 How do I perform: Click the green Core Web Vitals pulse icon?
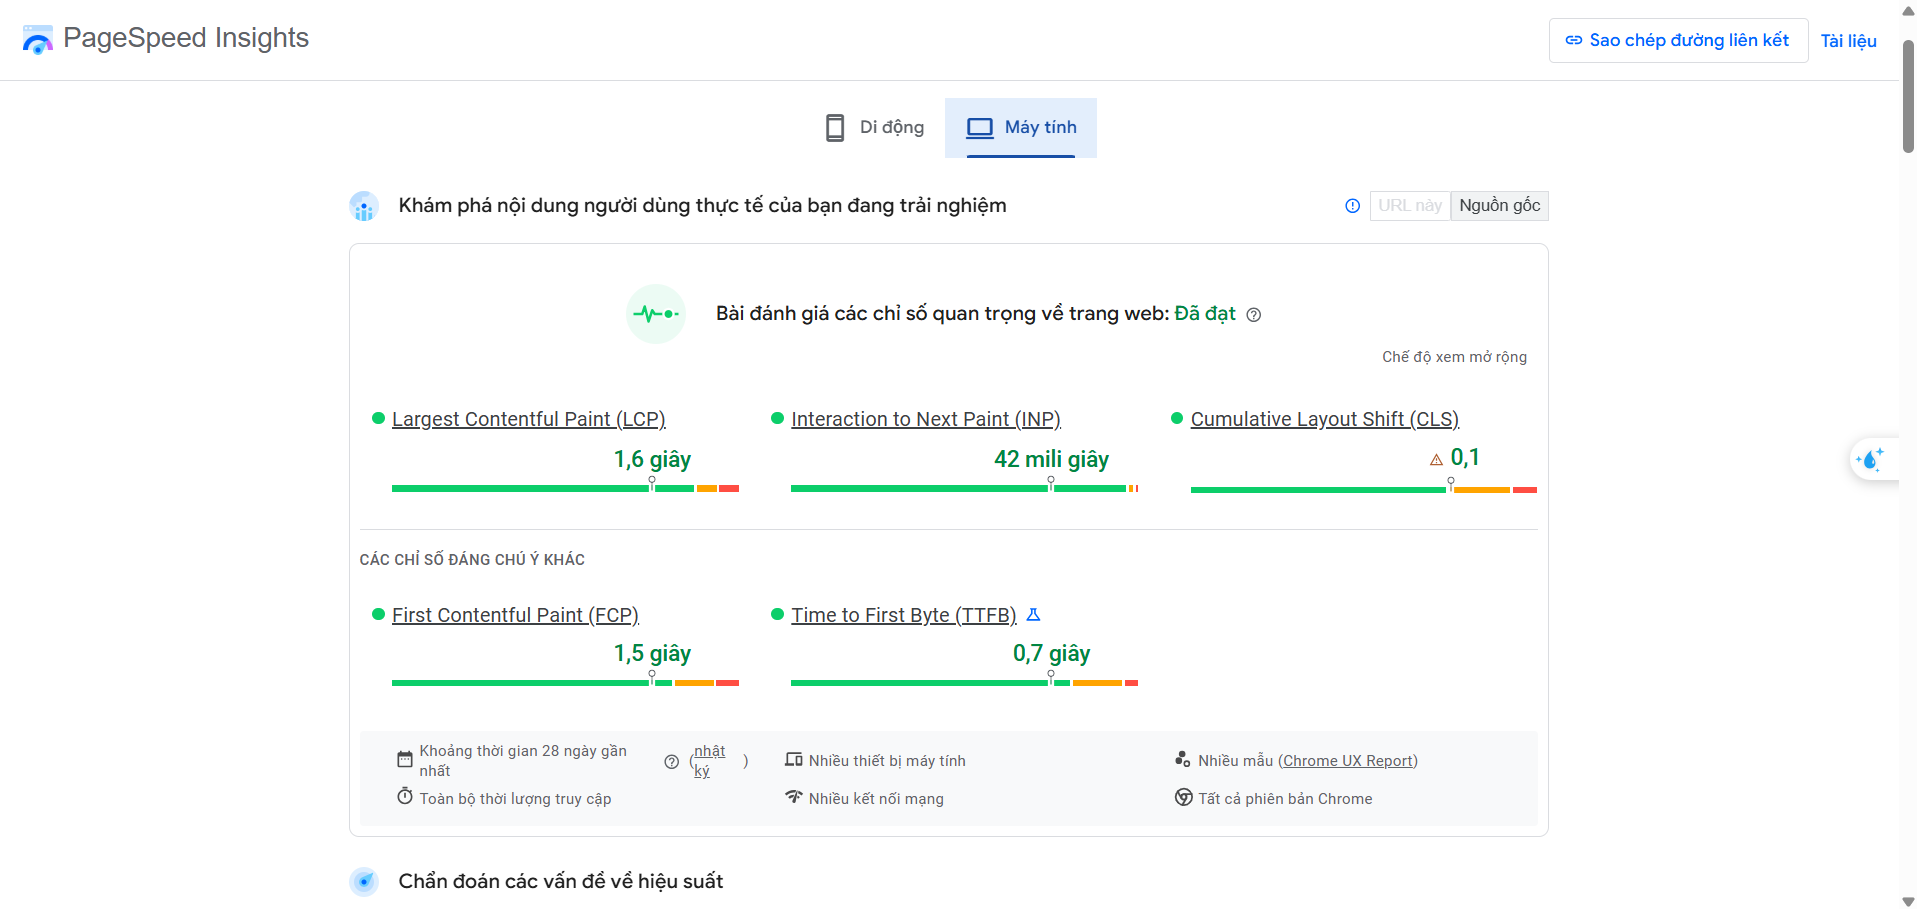pyautogui.click(x=655, y=313)
